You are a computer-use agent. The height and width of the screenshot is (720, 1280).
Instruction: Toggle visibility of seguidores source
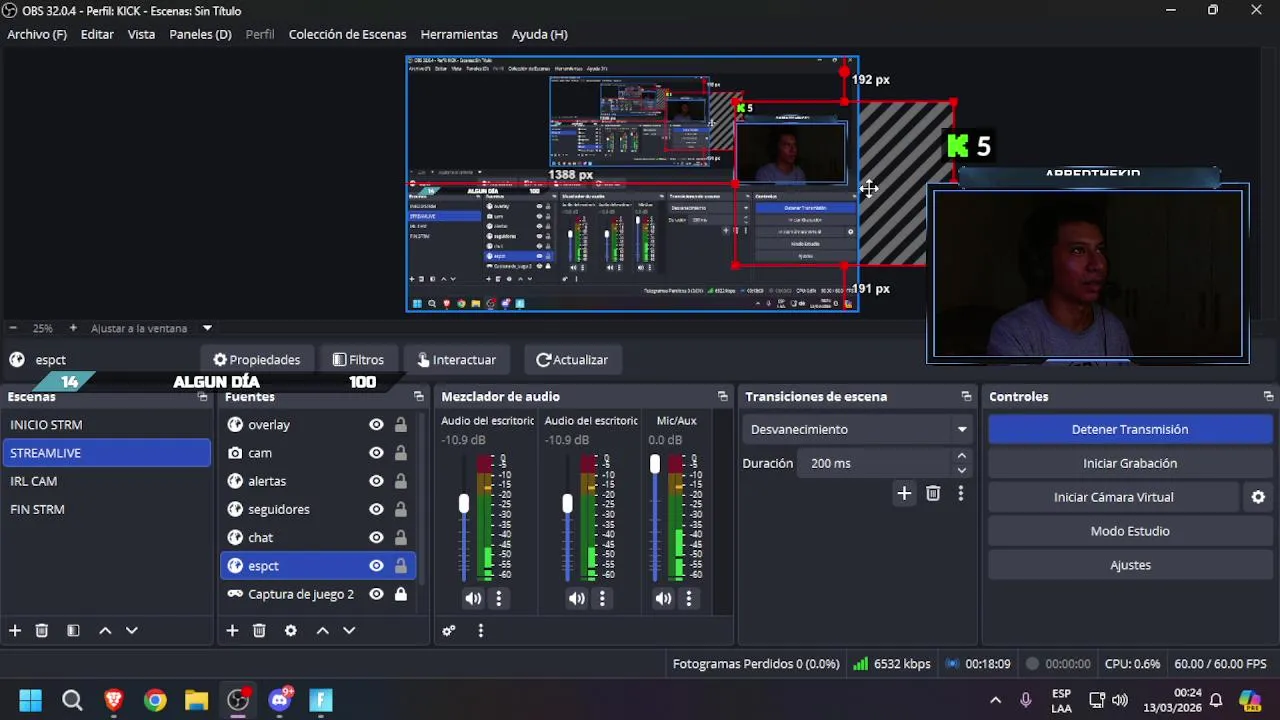(376, 509)
